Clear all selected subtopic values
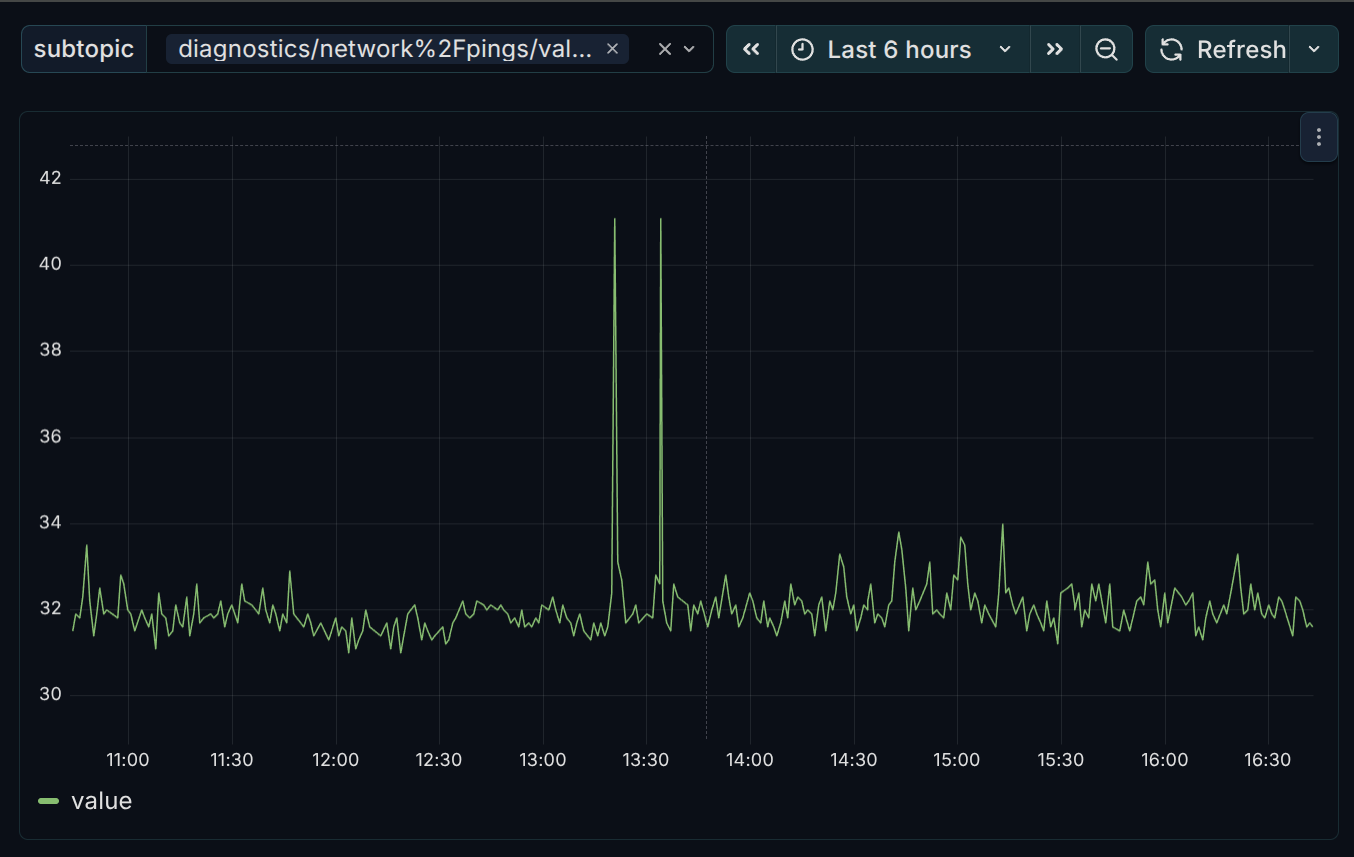The width and height of the screenshot is (1354, 857). (664, 49)
